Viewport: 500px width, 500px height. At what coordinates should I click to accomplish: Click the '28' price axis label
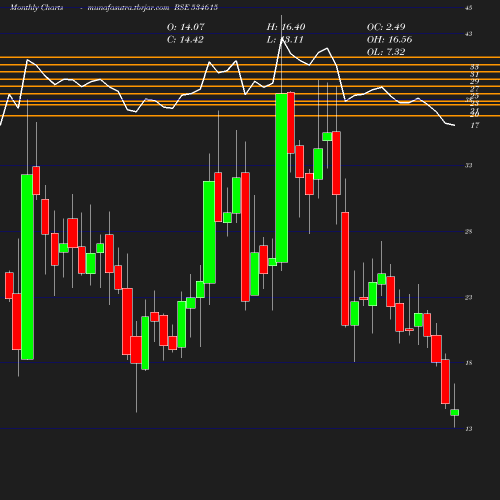click(469, 232)
